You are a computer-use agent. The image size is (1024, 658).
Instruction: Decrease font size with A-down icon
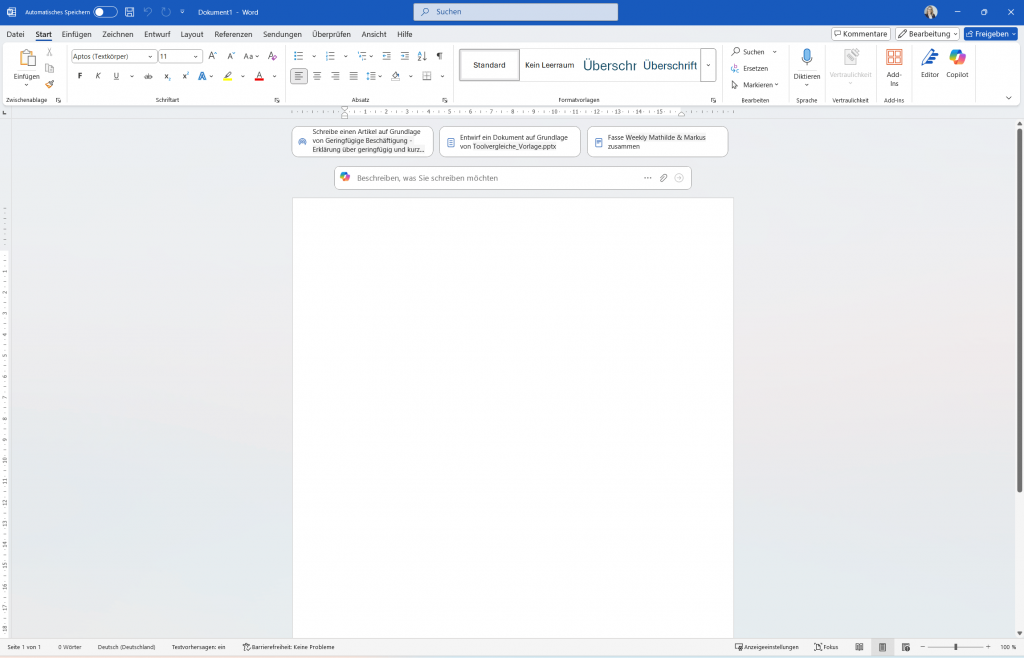click(x=230, y=56)
